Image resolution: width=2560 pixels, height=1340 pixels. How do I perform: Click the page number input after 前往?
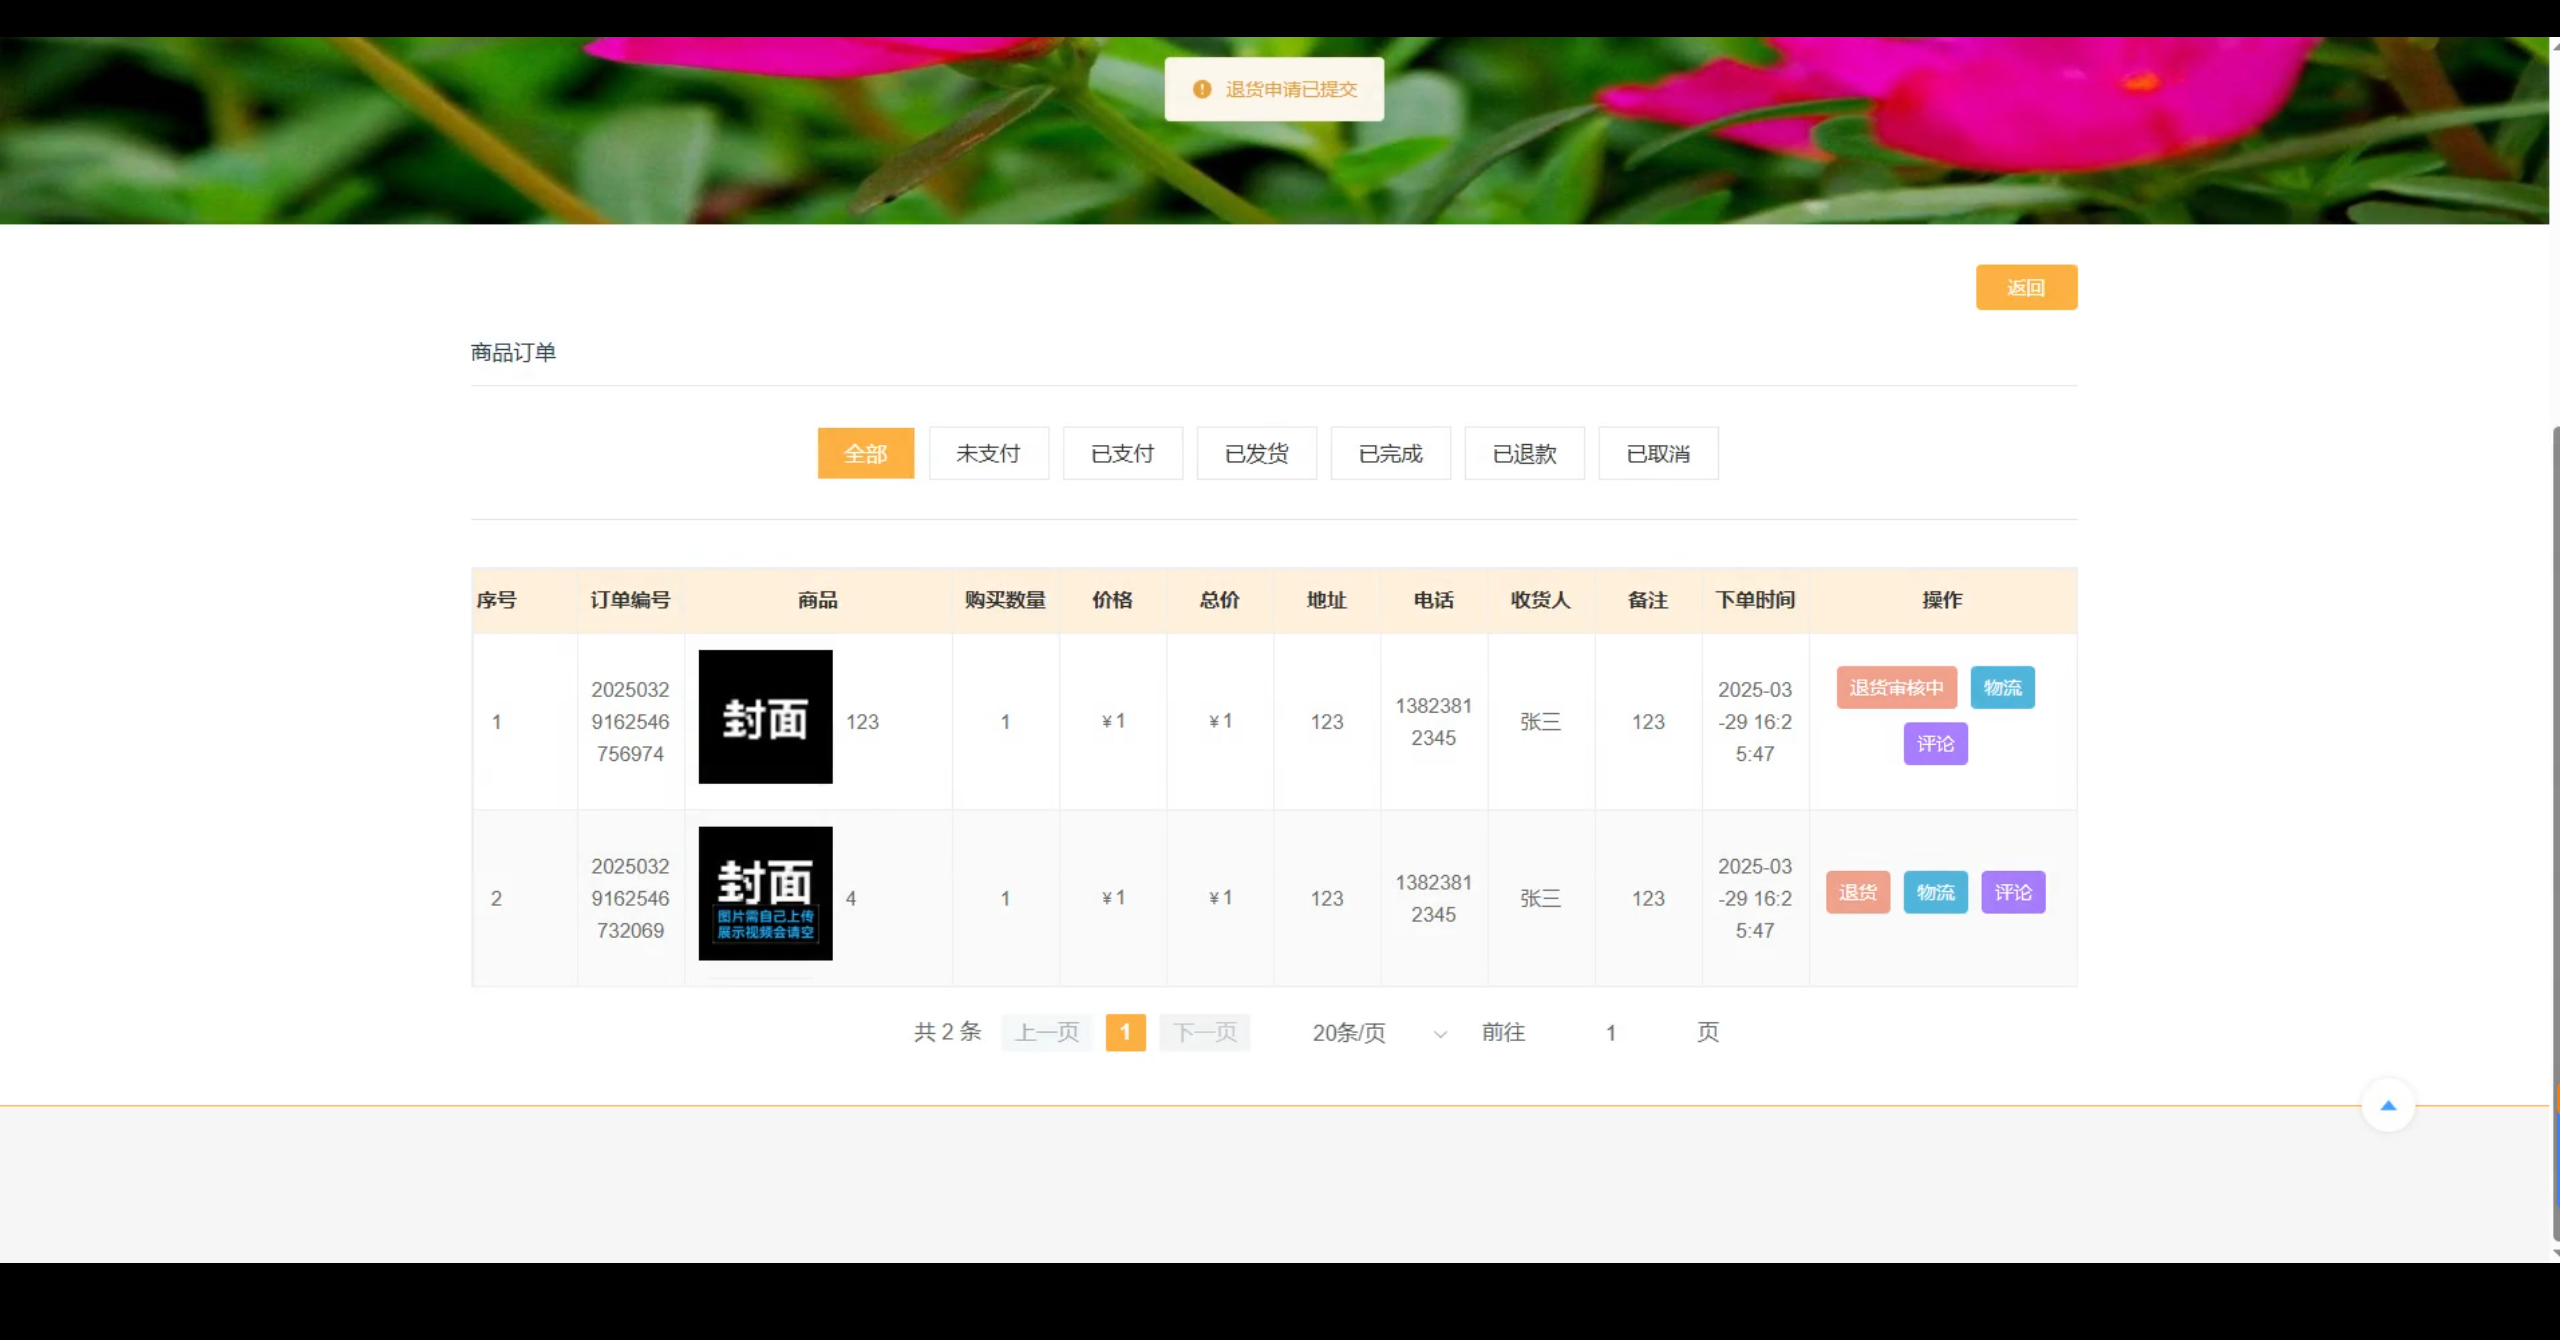click(1610, 1033)
